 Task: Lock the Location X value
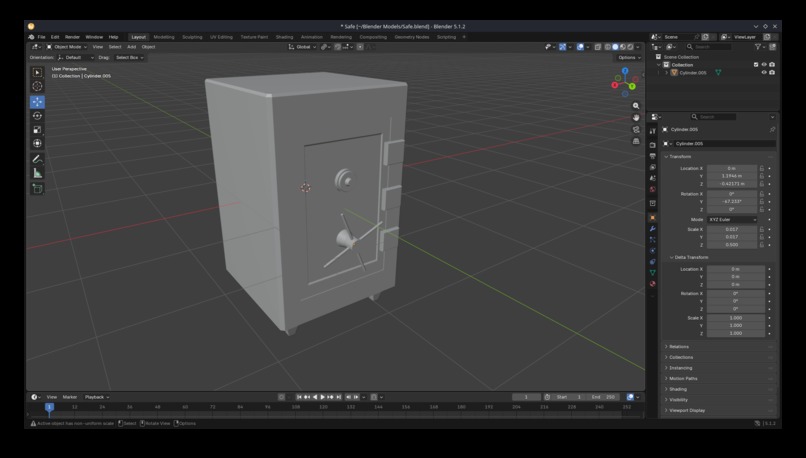click(762, 169)
